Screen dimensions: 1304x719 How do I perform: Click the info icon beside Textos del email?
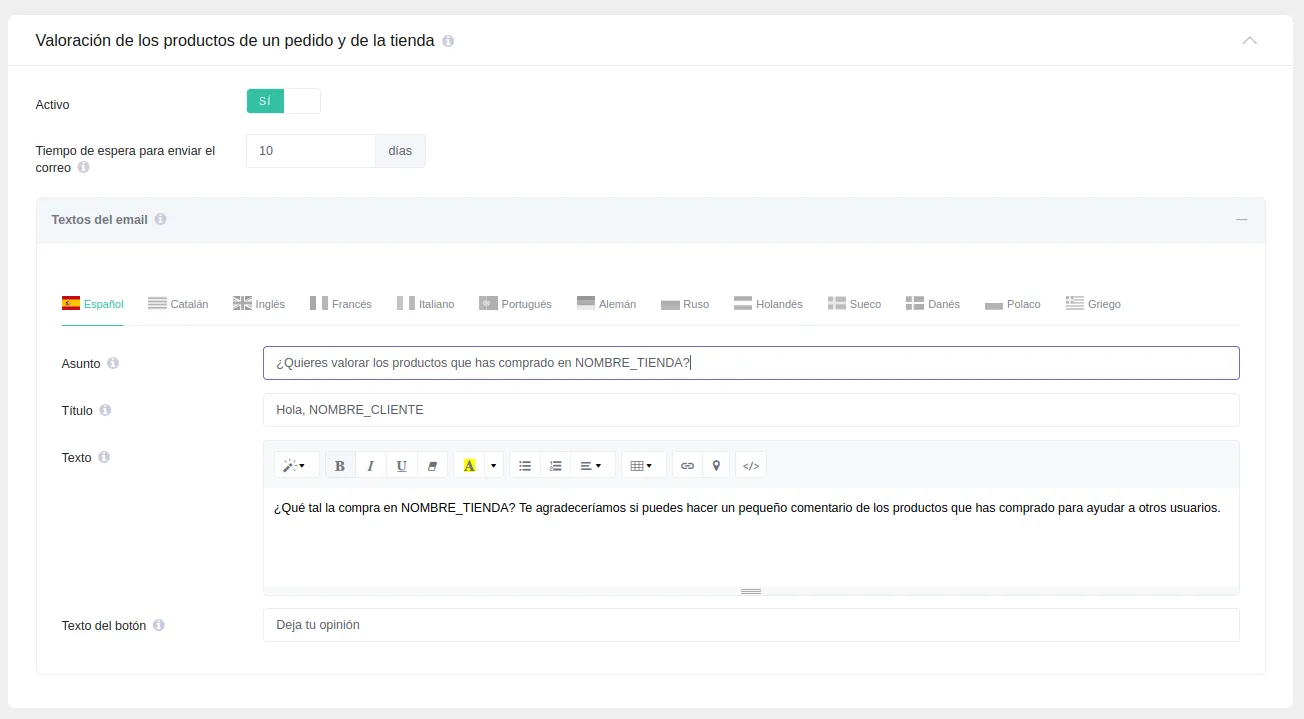160,219
